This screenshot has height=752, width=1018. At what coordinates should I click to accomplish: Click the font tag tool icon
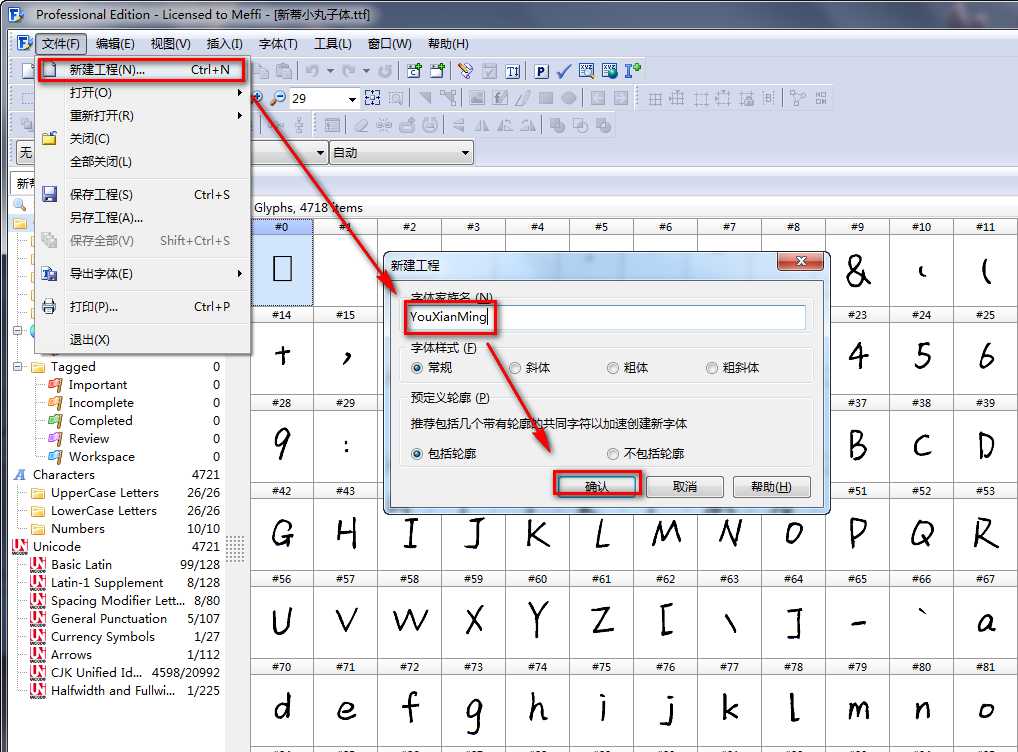tap(466, 71)
